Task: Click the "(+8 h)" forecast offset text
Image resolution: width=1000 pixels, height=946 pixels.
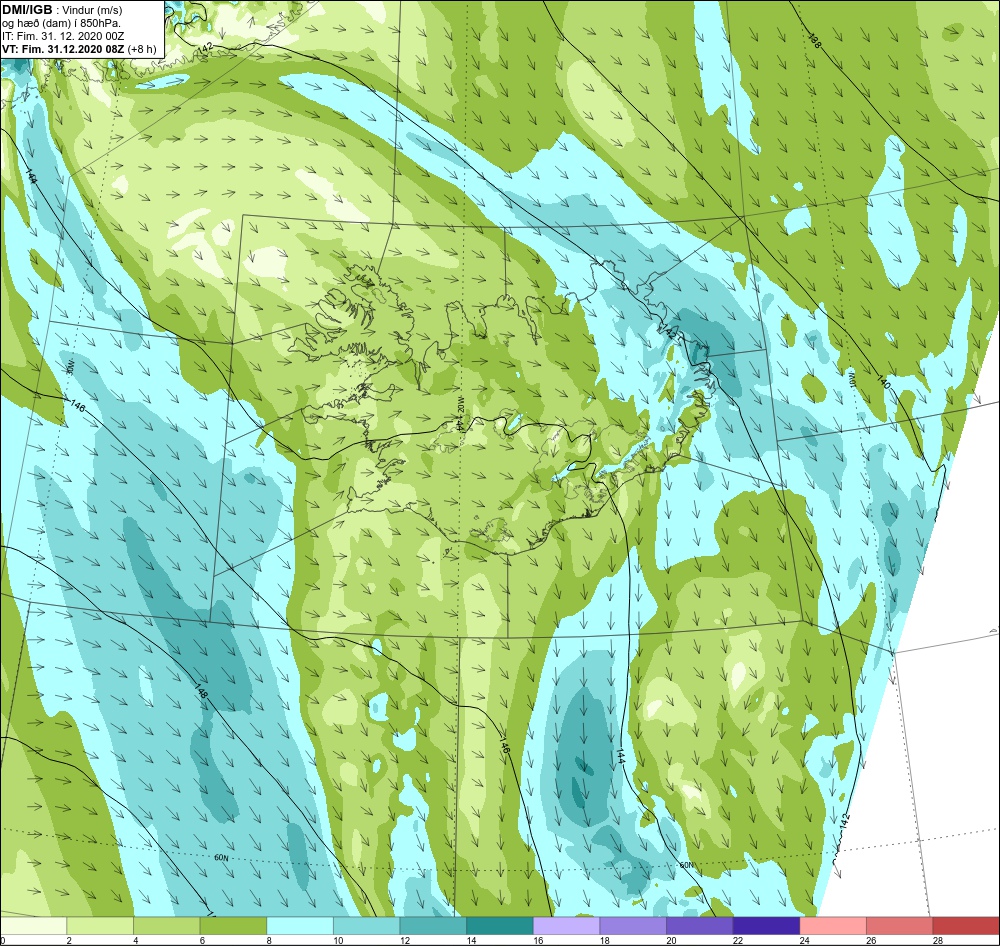Action: click(x=142, y=49)
